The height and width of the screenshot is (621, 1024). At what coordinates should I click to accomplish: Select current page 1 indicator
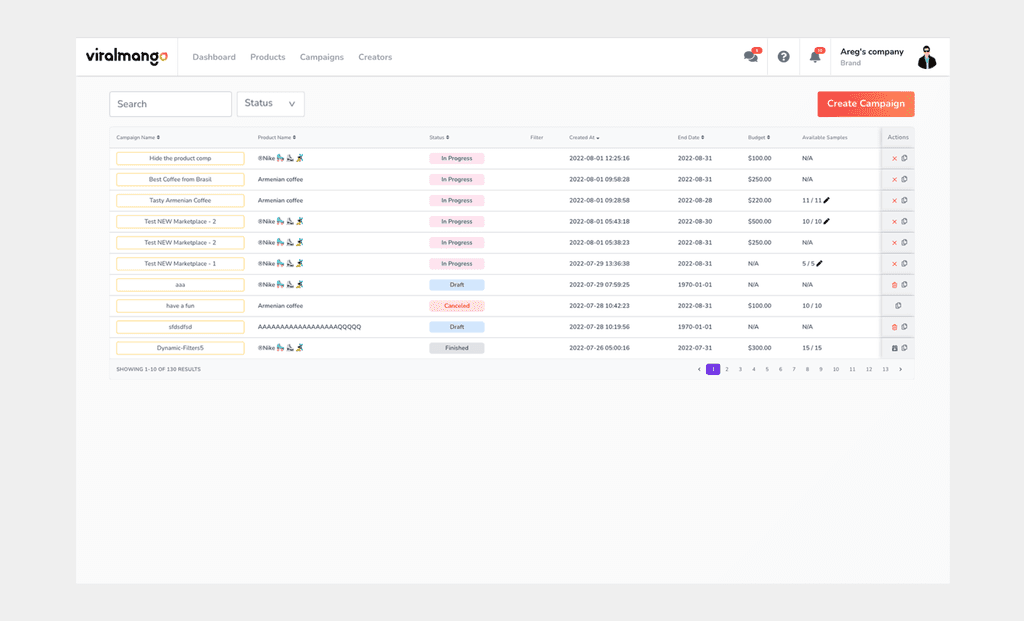713,370
